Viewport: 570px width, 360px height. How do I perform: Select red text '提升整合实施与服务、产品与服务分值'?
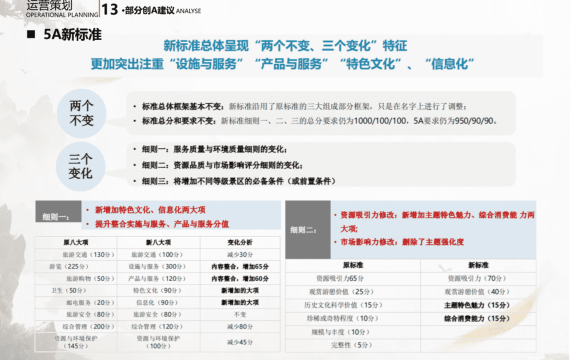pyautogui.click(x=162, y=224)
